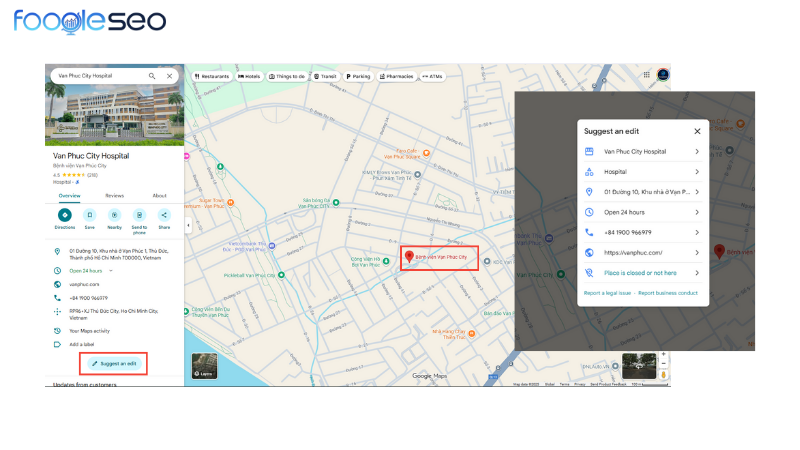
Task: Click Report a legal issue link
Action: point(607,293)
